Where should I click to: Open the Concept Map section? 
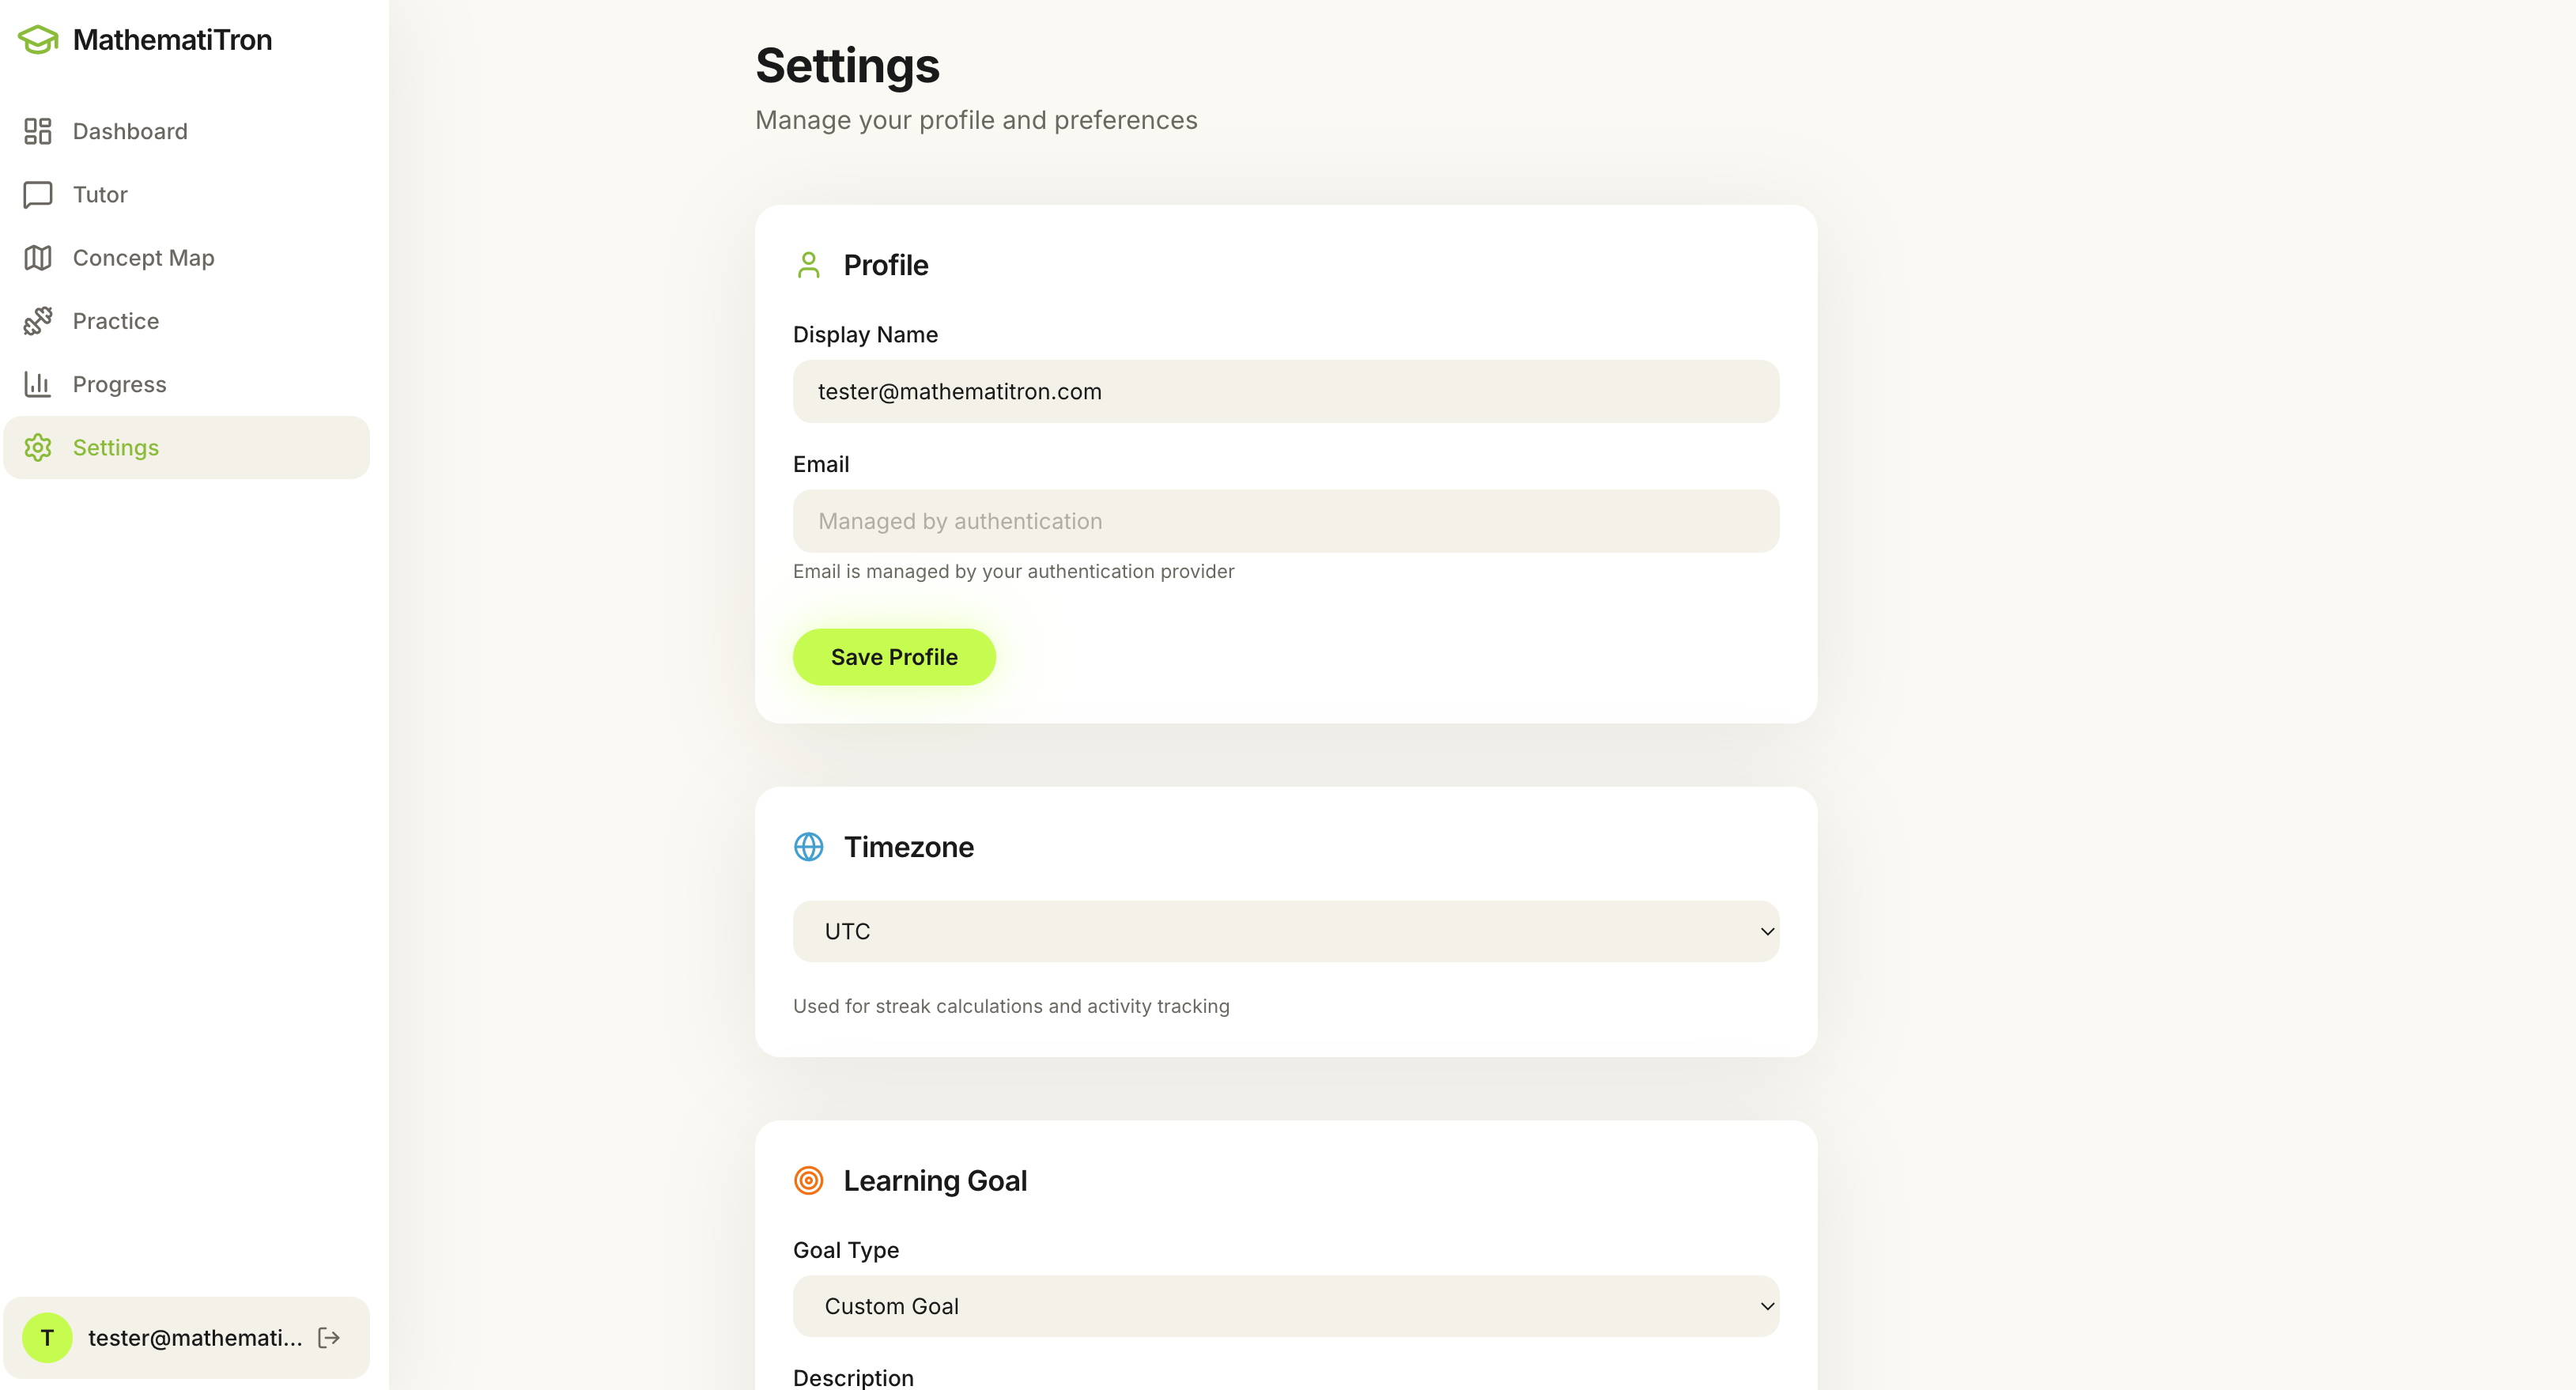point(143,258)
